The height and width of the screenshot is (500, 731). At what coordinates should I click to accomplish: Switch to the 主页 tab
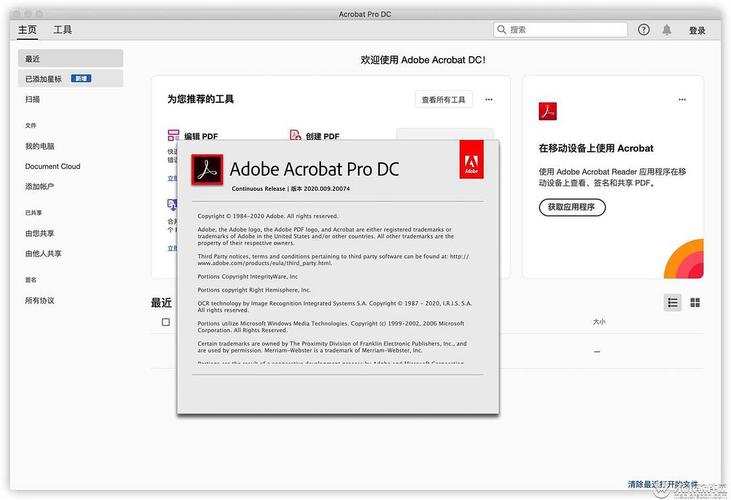[27, 30]
